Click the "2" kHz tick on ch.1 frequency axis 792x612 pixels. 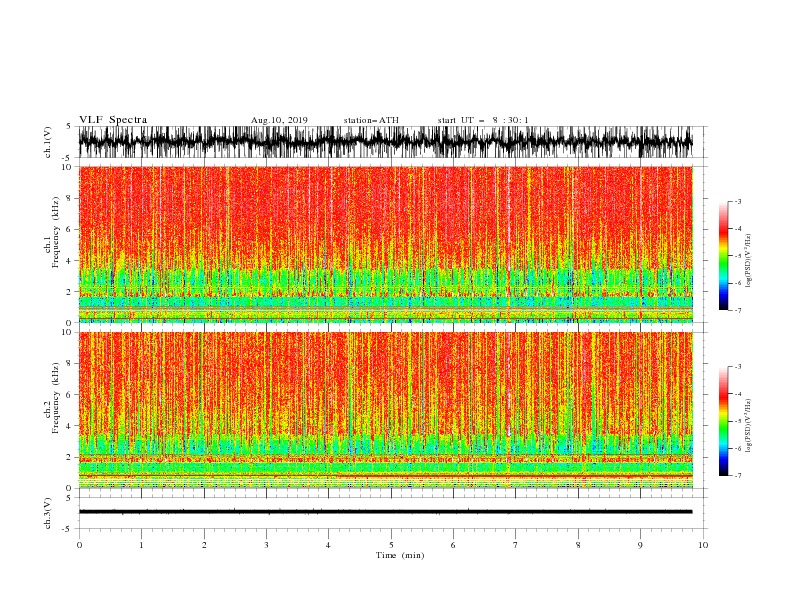[x=70, y=292]
